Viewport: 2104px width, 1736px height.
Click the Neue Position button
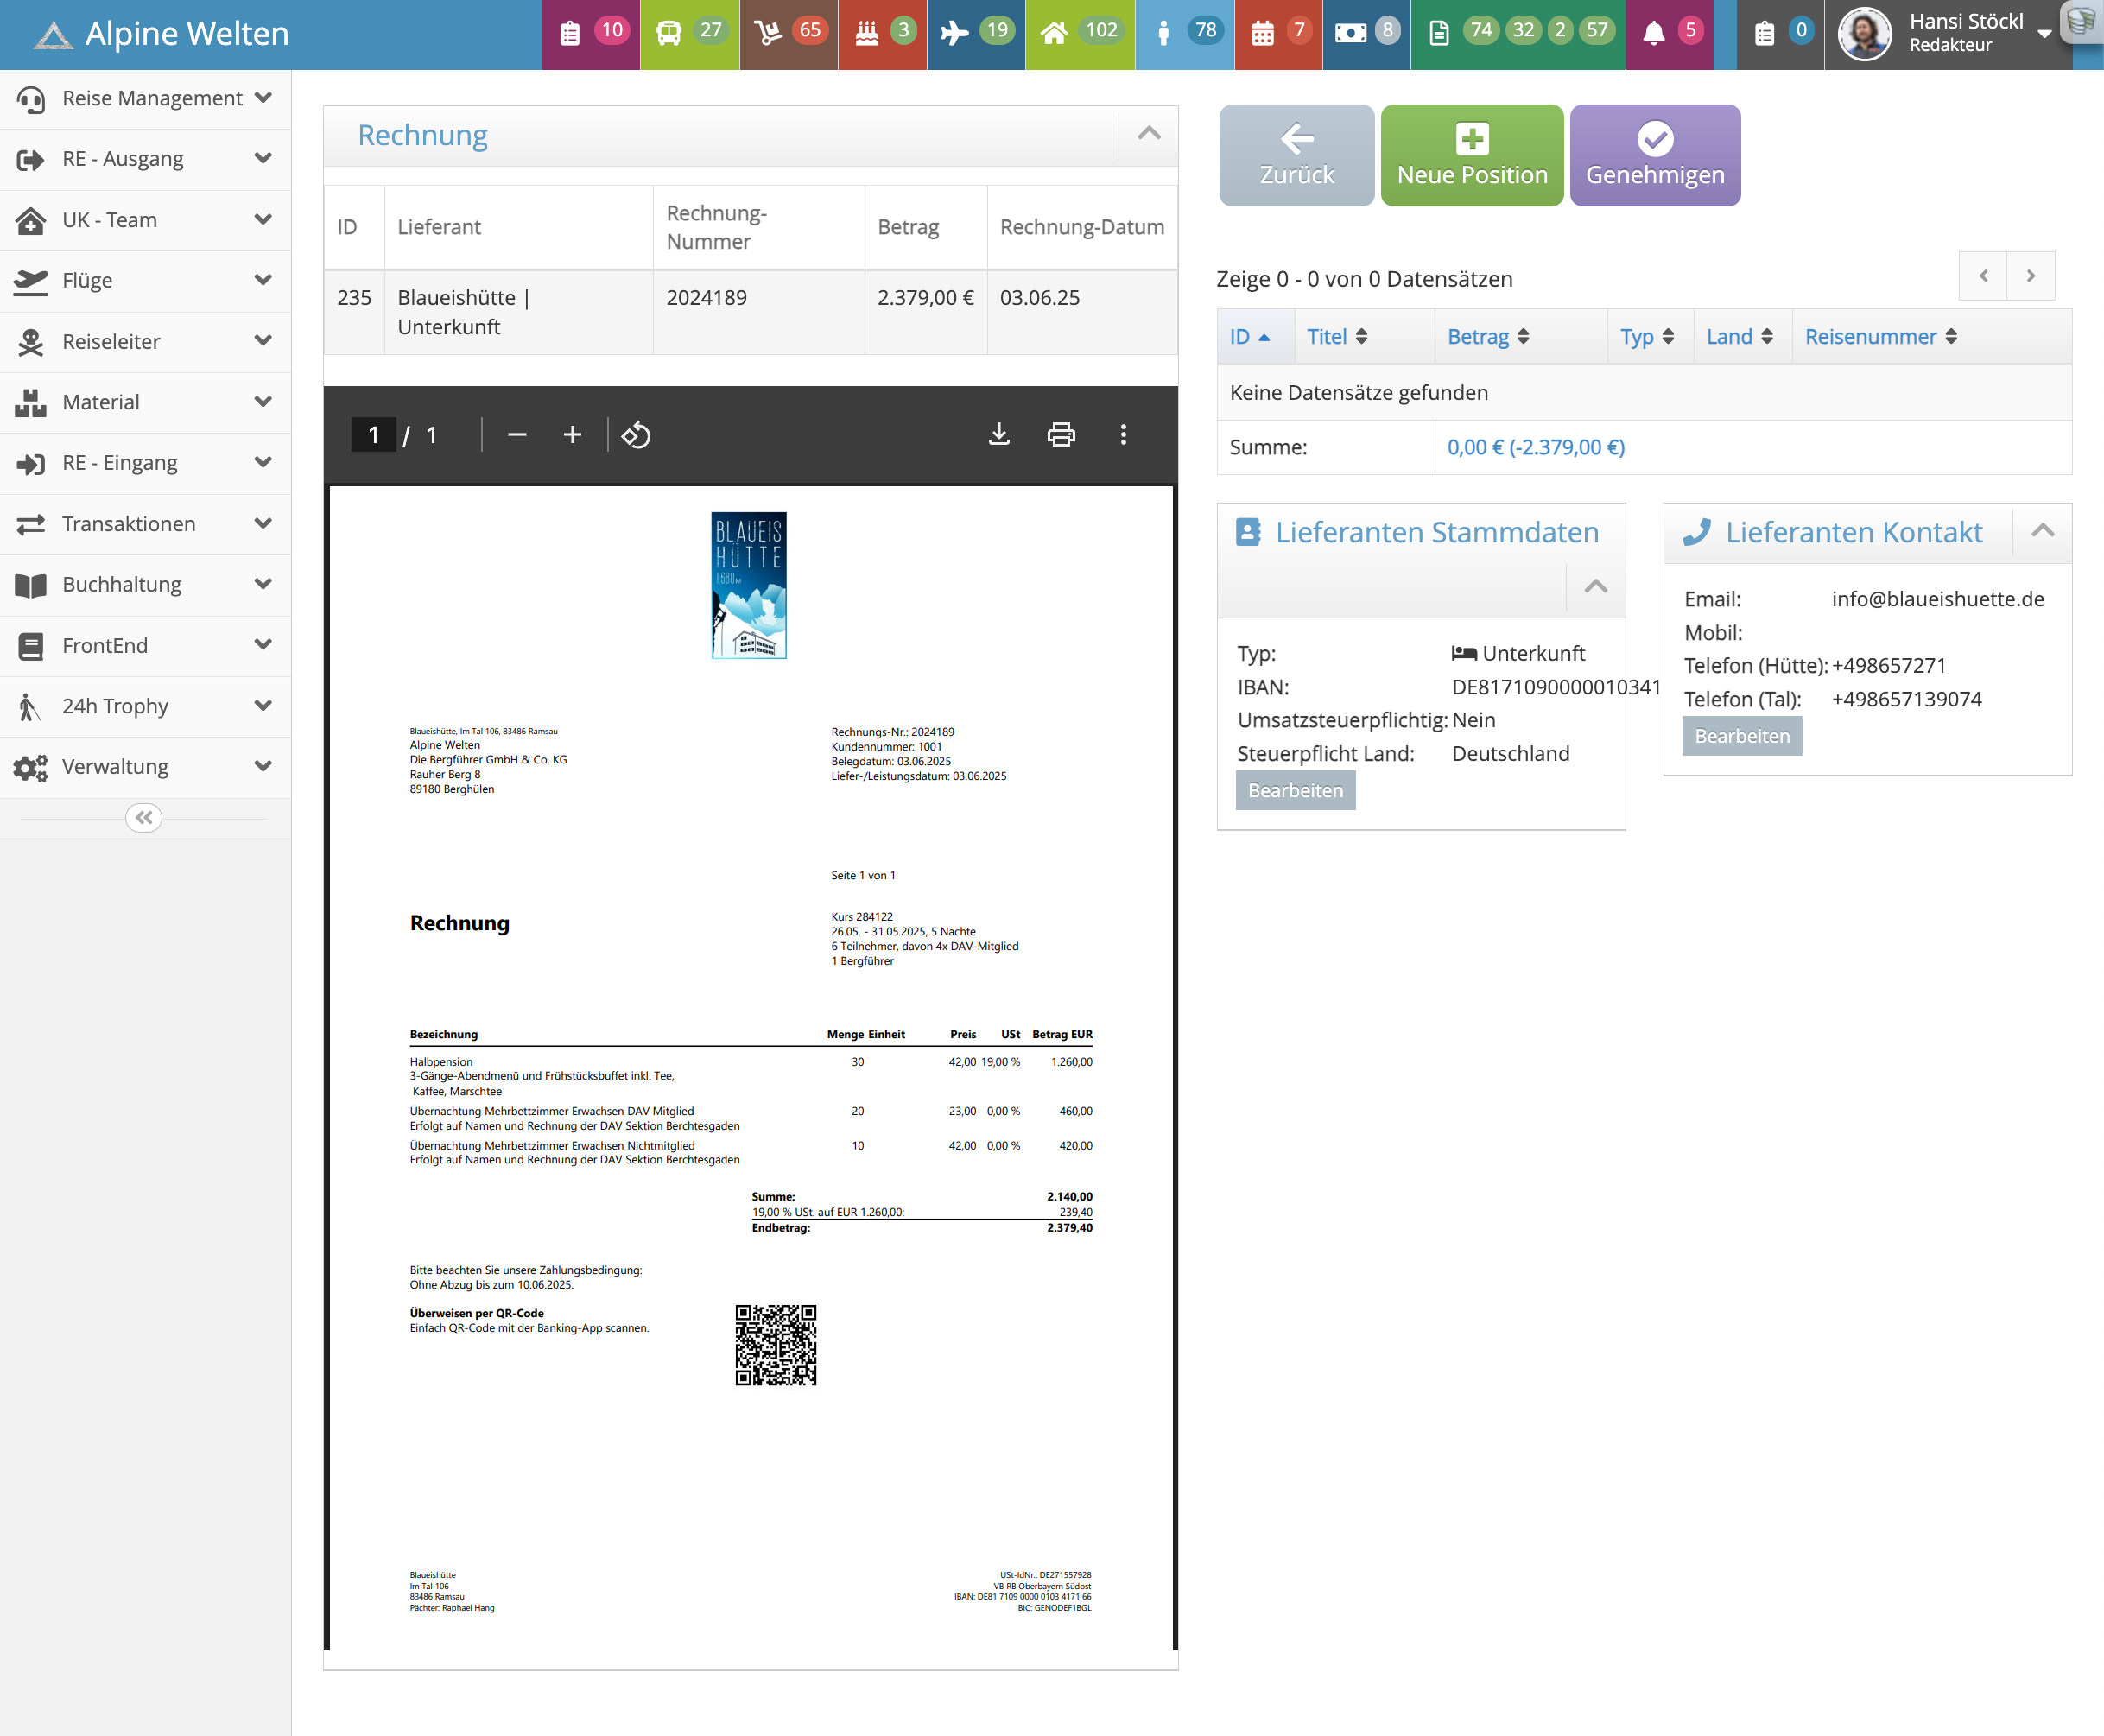click(x=1471, y=155)
